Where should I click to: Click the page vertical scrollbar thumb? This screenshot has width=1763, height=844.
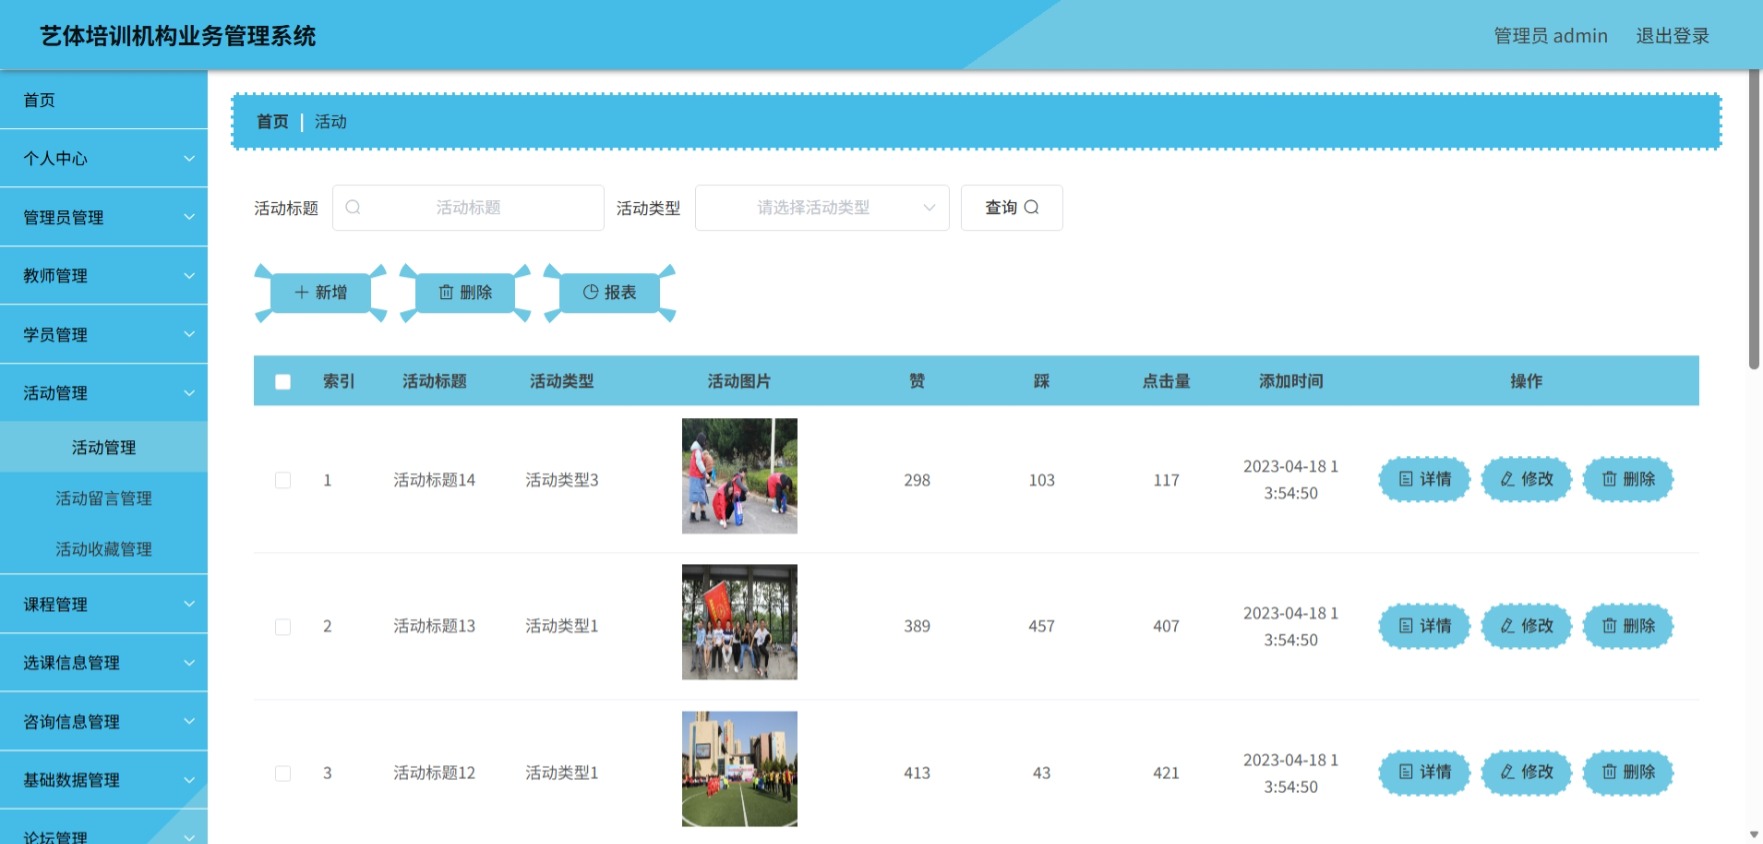[1754, 220]
